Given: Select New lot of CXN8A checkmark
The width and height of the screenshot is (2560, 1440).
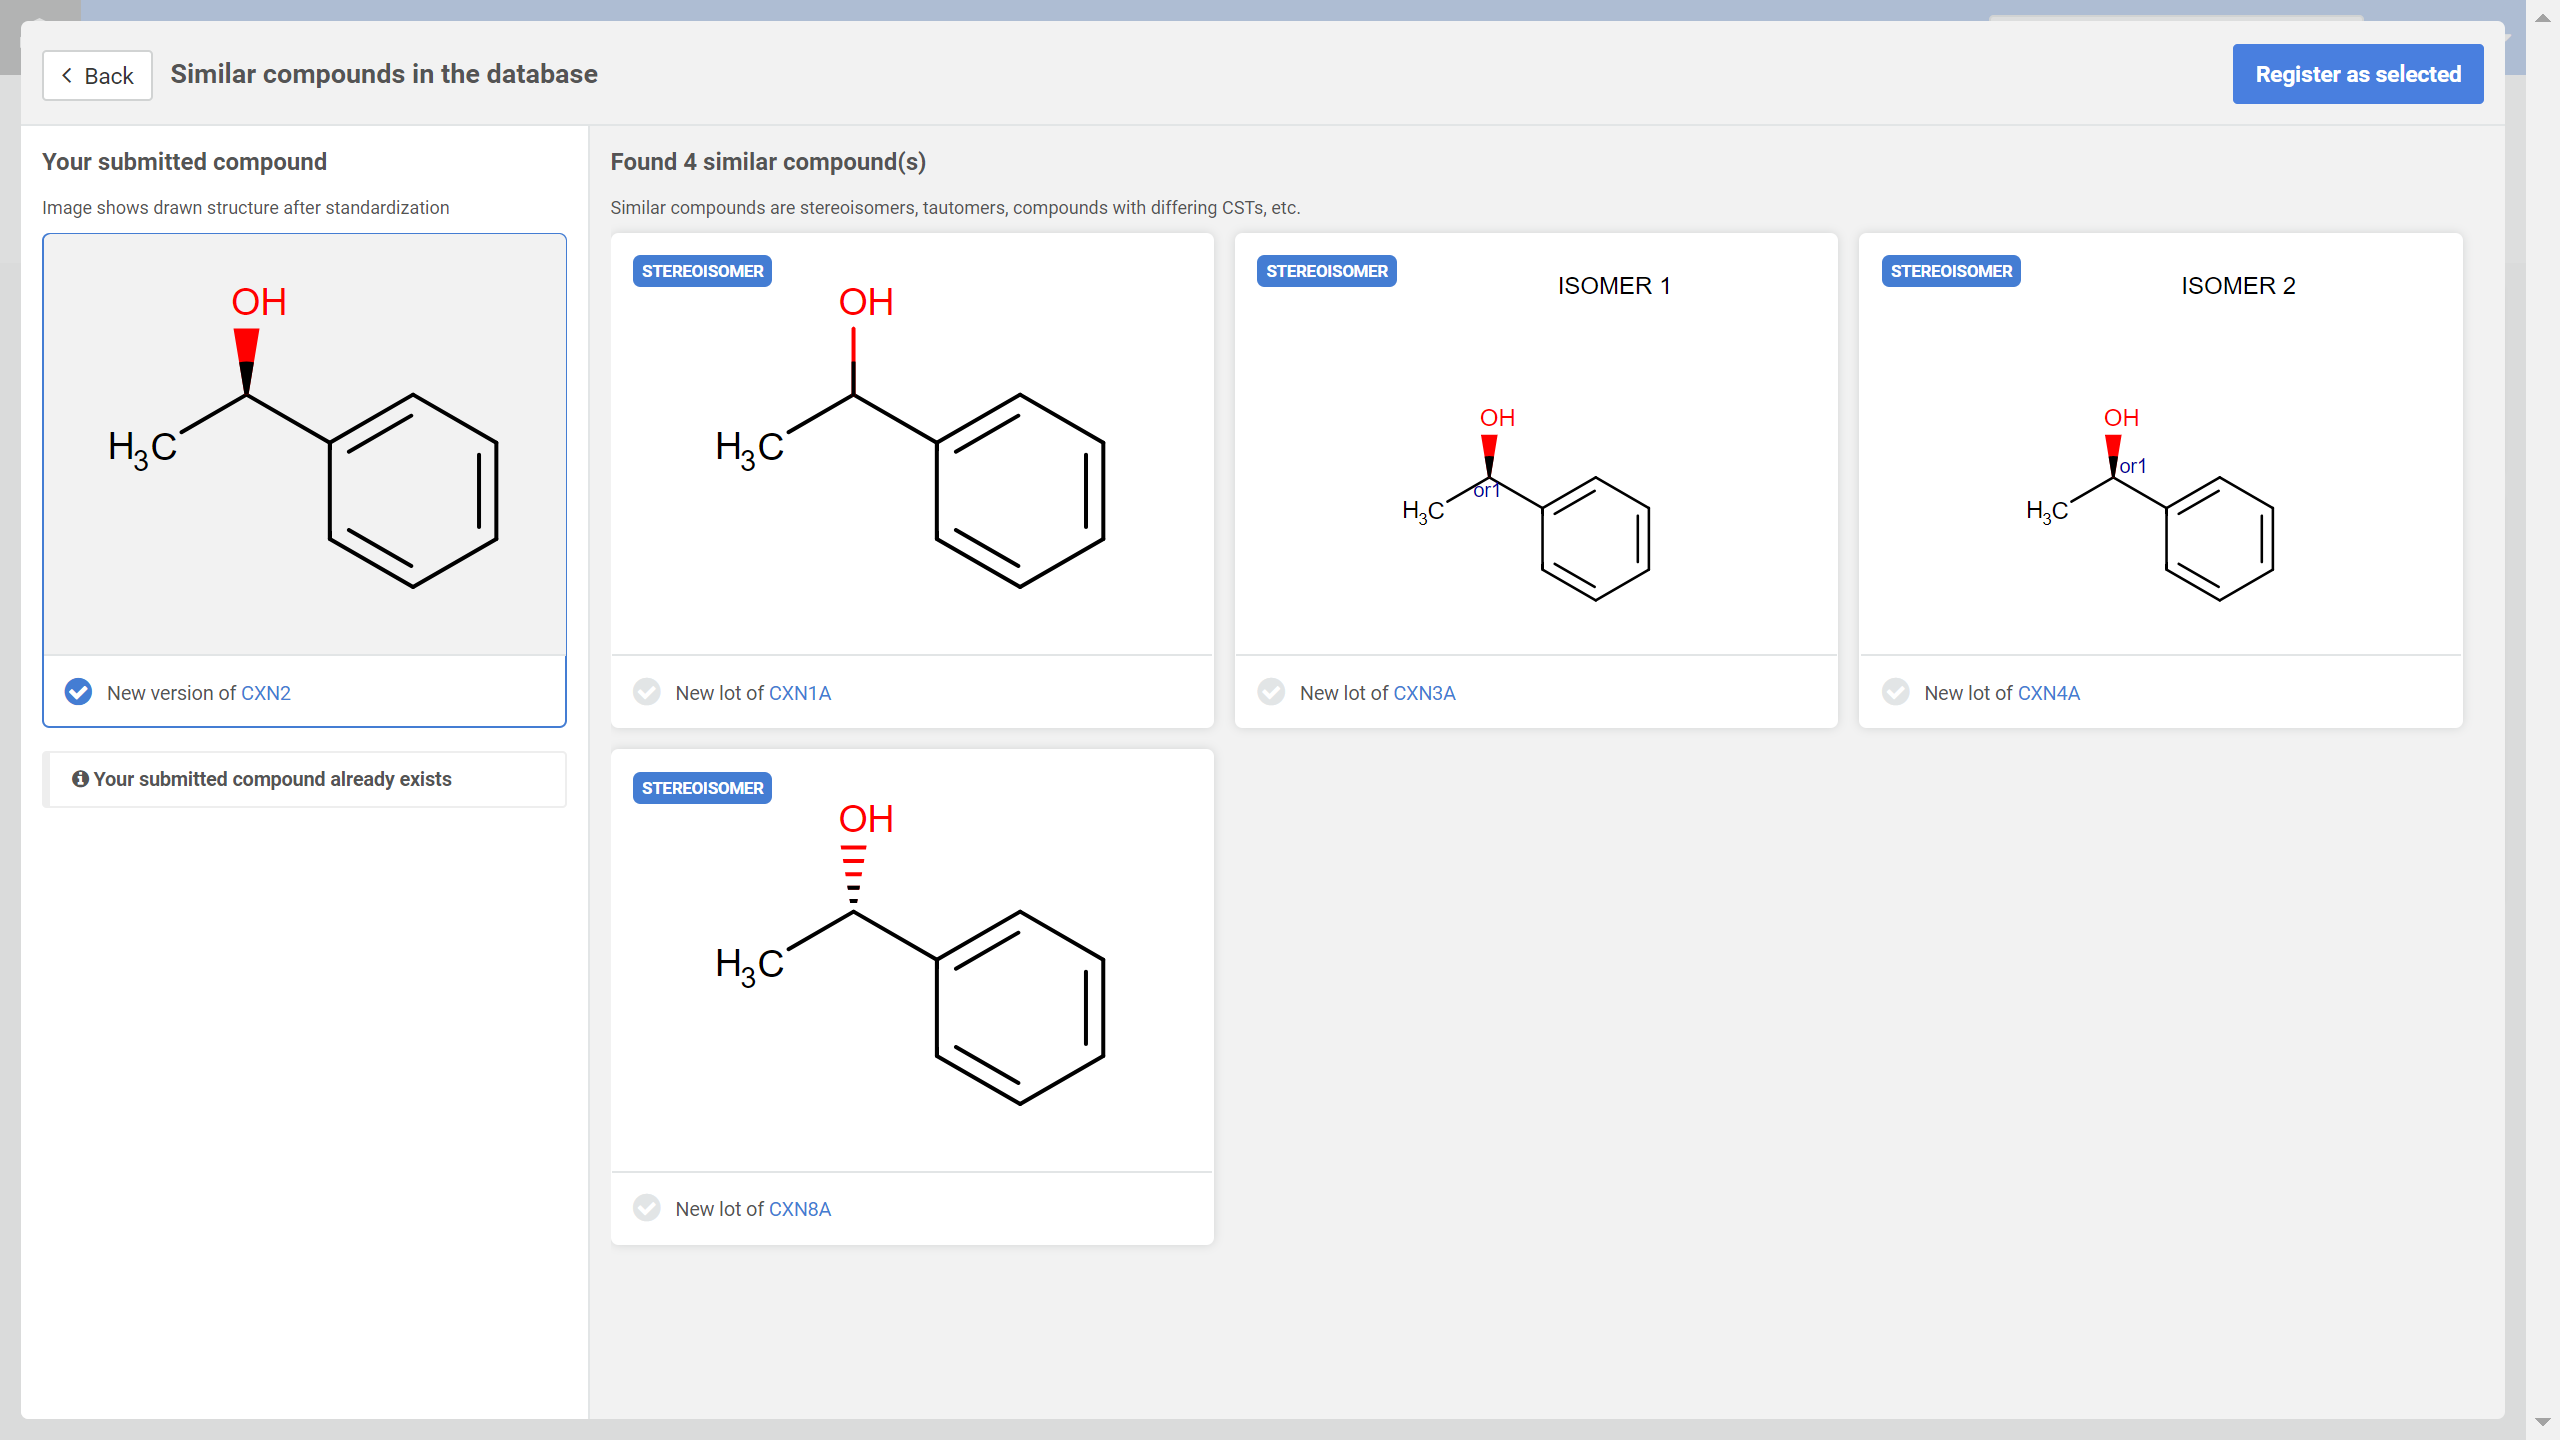Looking at the screenshot, I should pos(647,1208).
